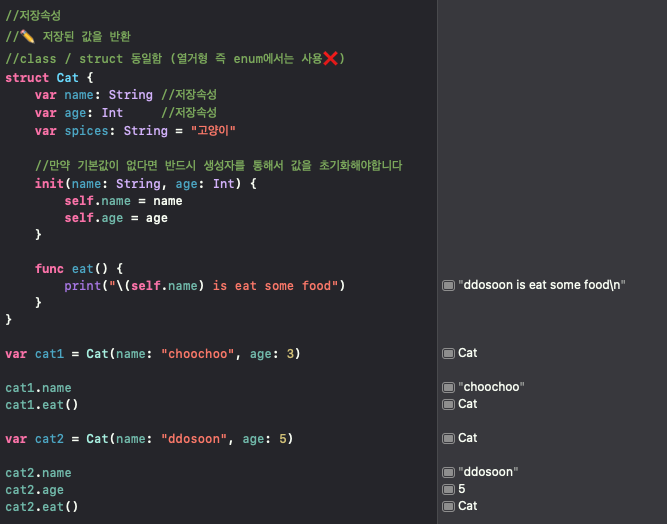Click the struct keyword in Cat declaration
The image size is (667, 524).
[x=27, y=78]
